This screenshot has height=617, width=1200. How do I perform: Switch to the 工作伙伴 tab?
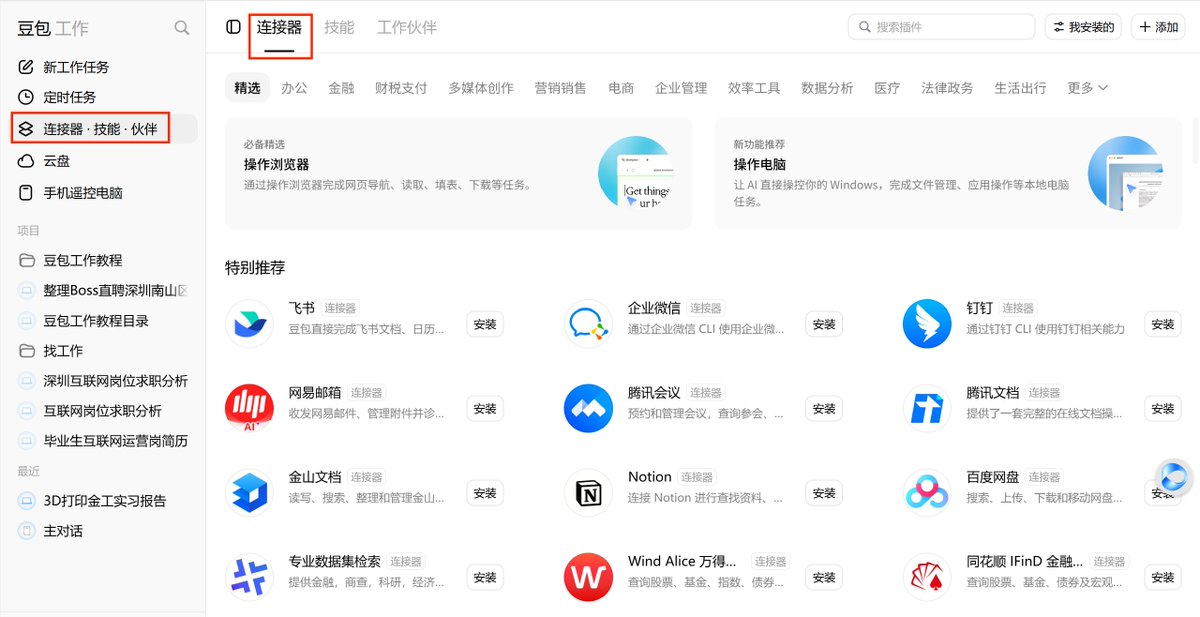coord(407,28)
